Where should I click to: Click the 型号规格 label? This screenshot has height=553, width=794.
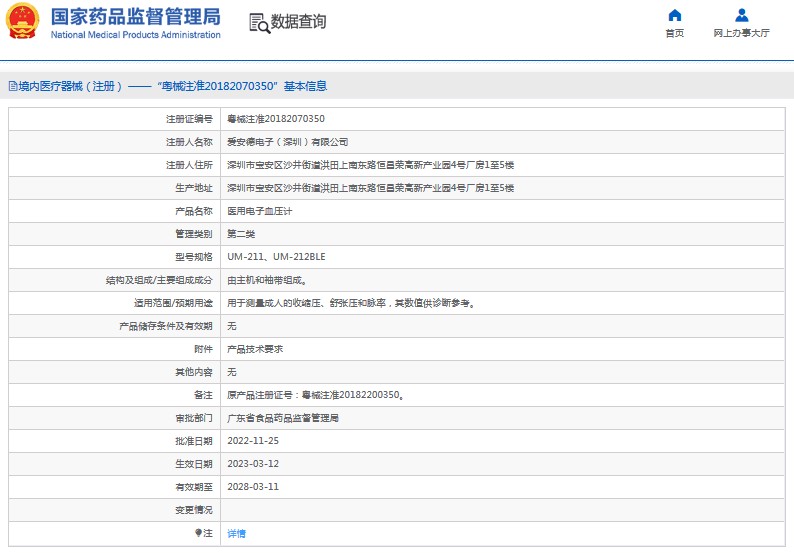[x=194, y=257]
